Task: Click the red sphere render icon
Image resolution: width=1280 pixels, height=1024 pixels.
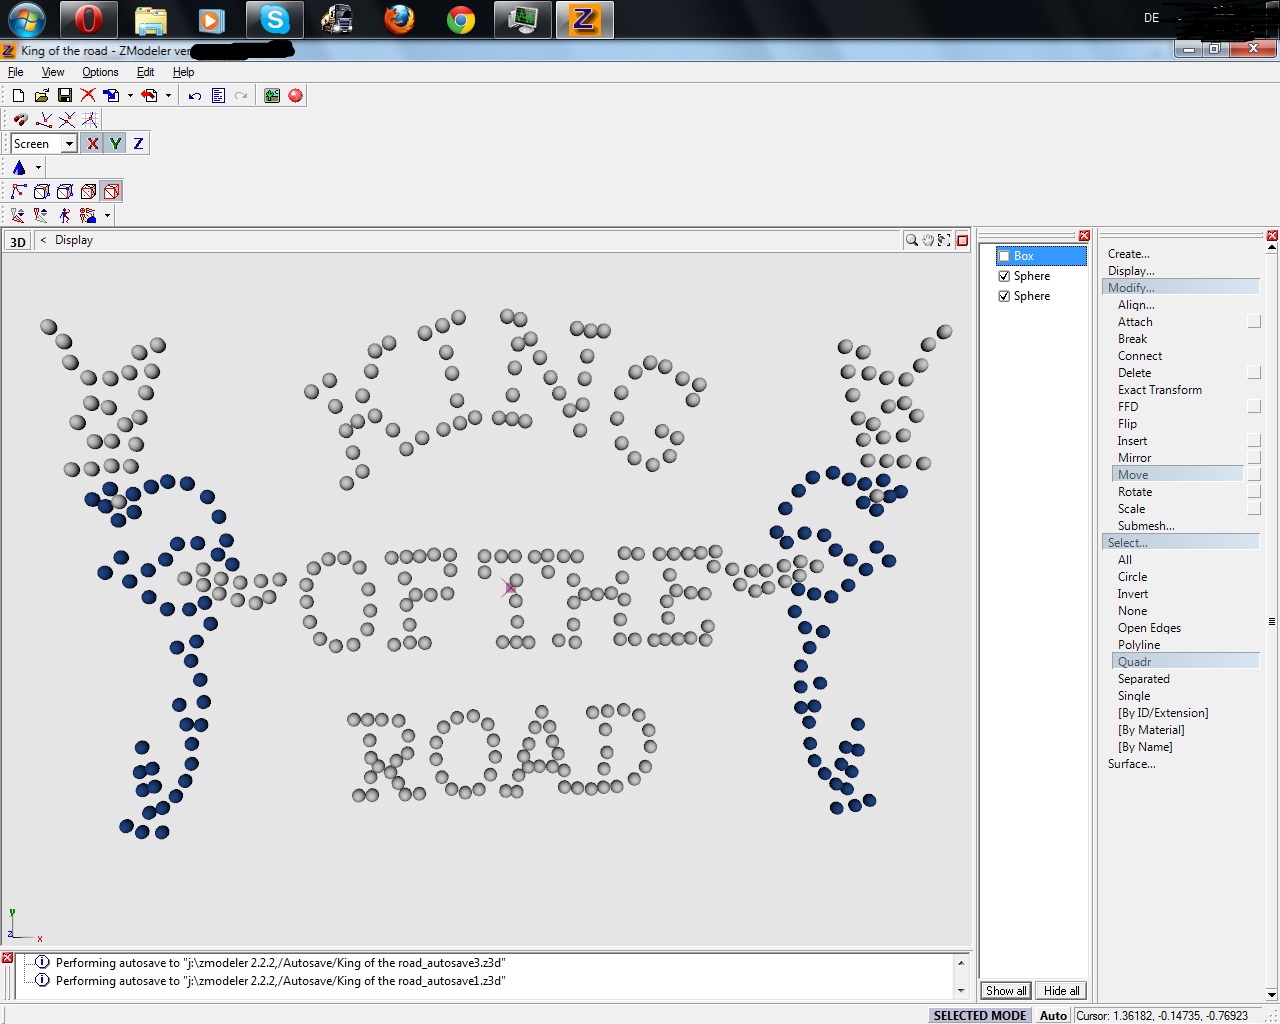Action: click(x=295, y=96)
